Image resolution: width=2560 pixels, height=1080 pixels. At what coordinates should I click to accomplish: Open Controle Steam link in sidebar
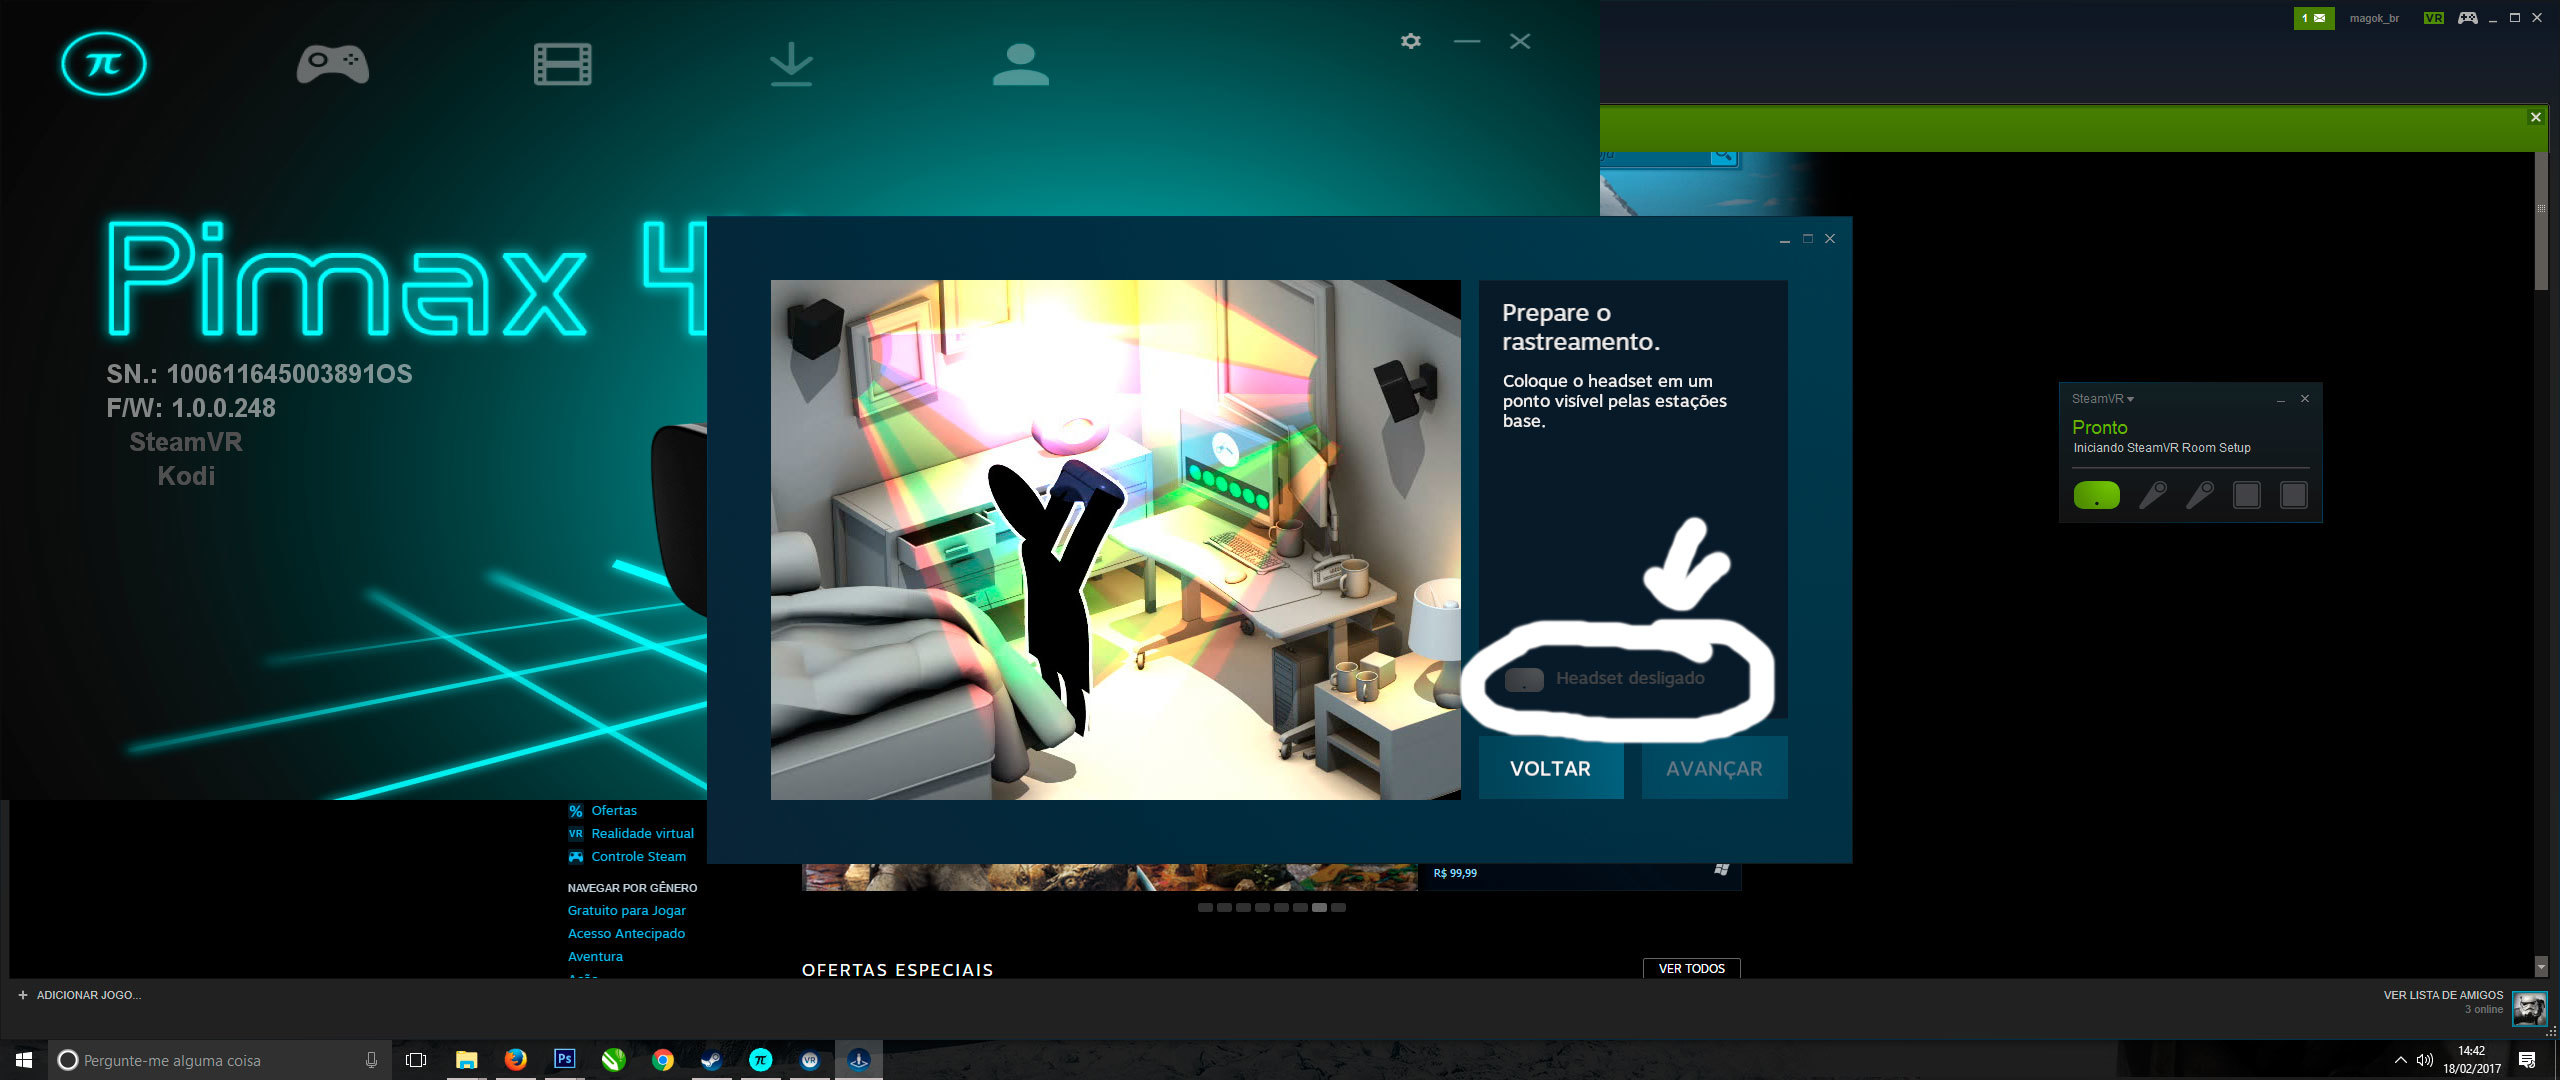(638, 857)
